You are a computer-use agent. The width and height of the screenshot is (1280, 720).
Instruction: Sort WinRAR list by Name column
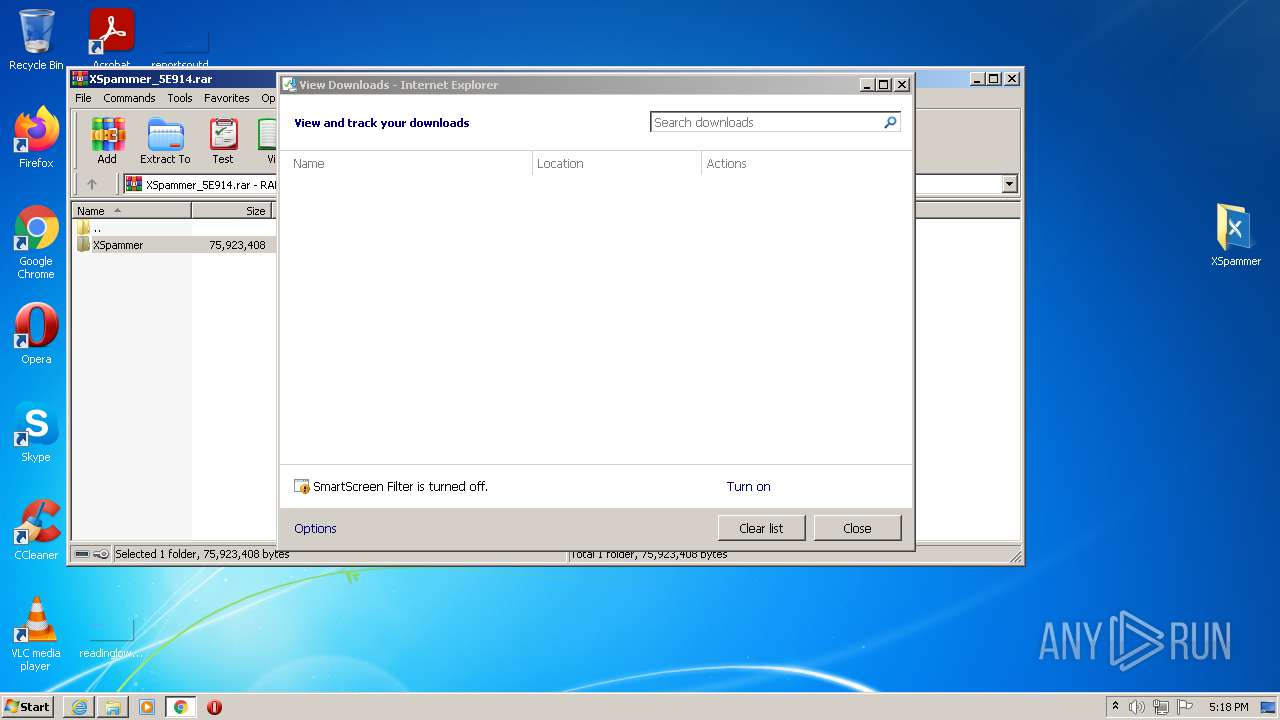point(132,211)
